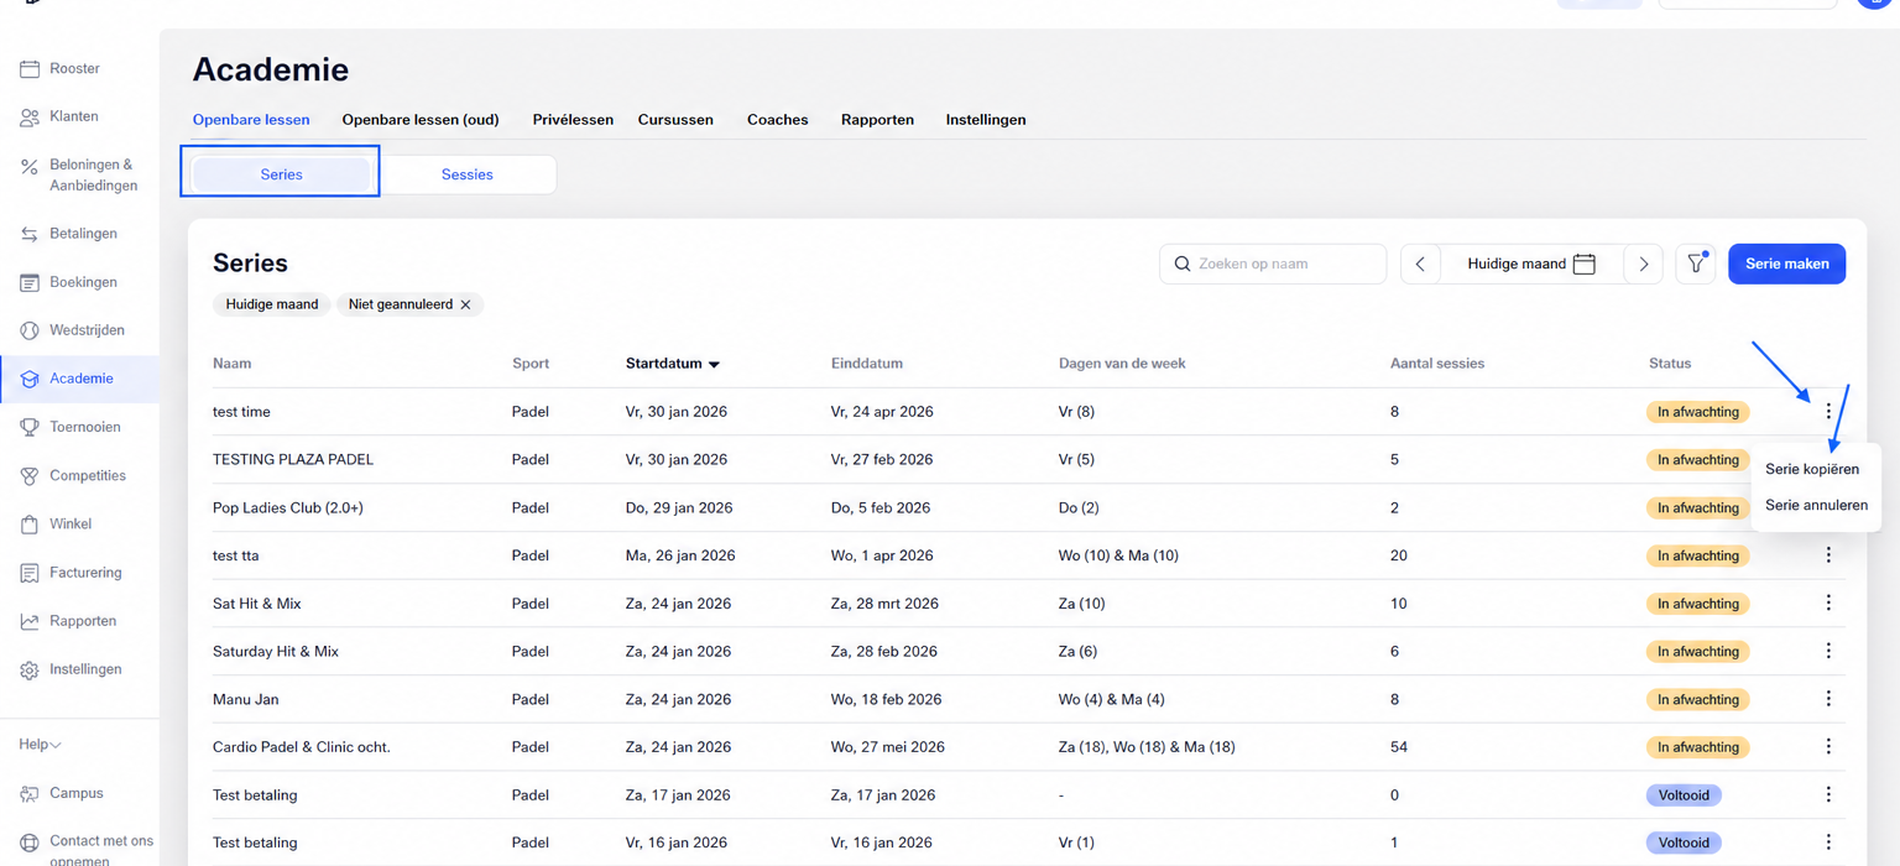Open Facturering in the sidebar

(x=85, y=573)
